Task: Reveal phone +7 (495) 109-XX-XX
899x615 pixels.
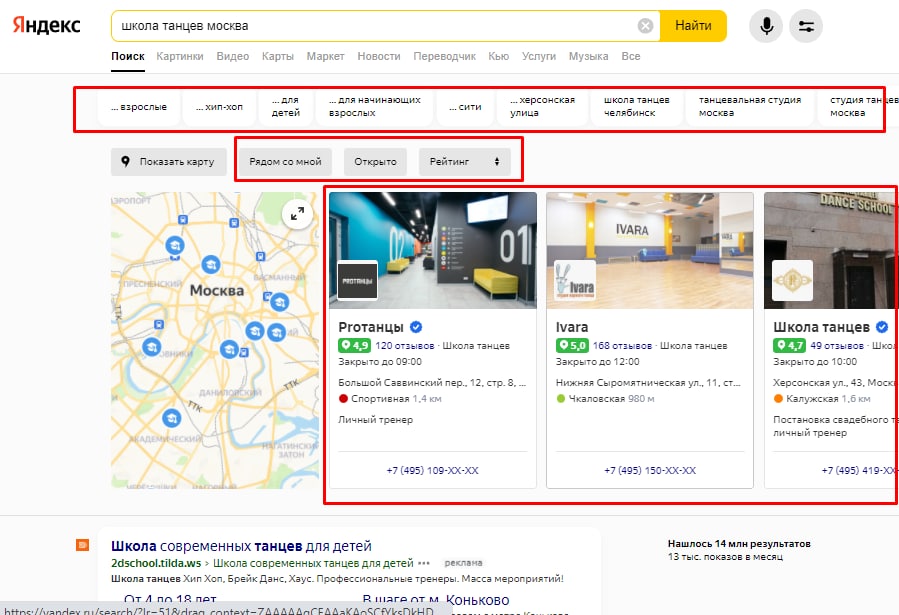Action: coord(432,471)
